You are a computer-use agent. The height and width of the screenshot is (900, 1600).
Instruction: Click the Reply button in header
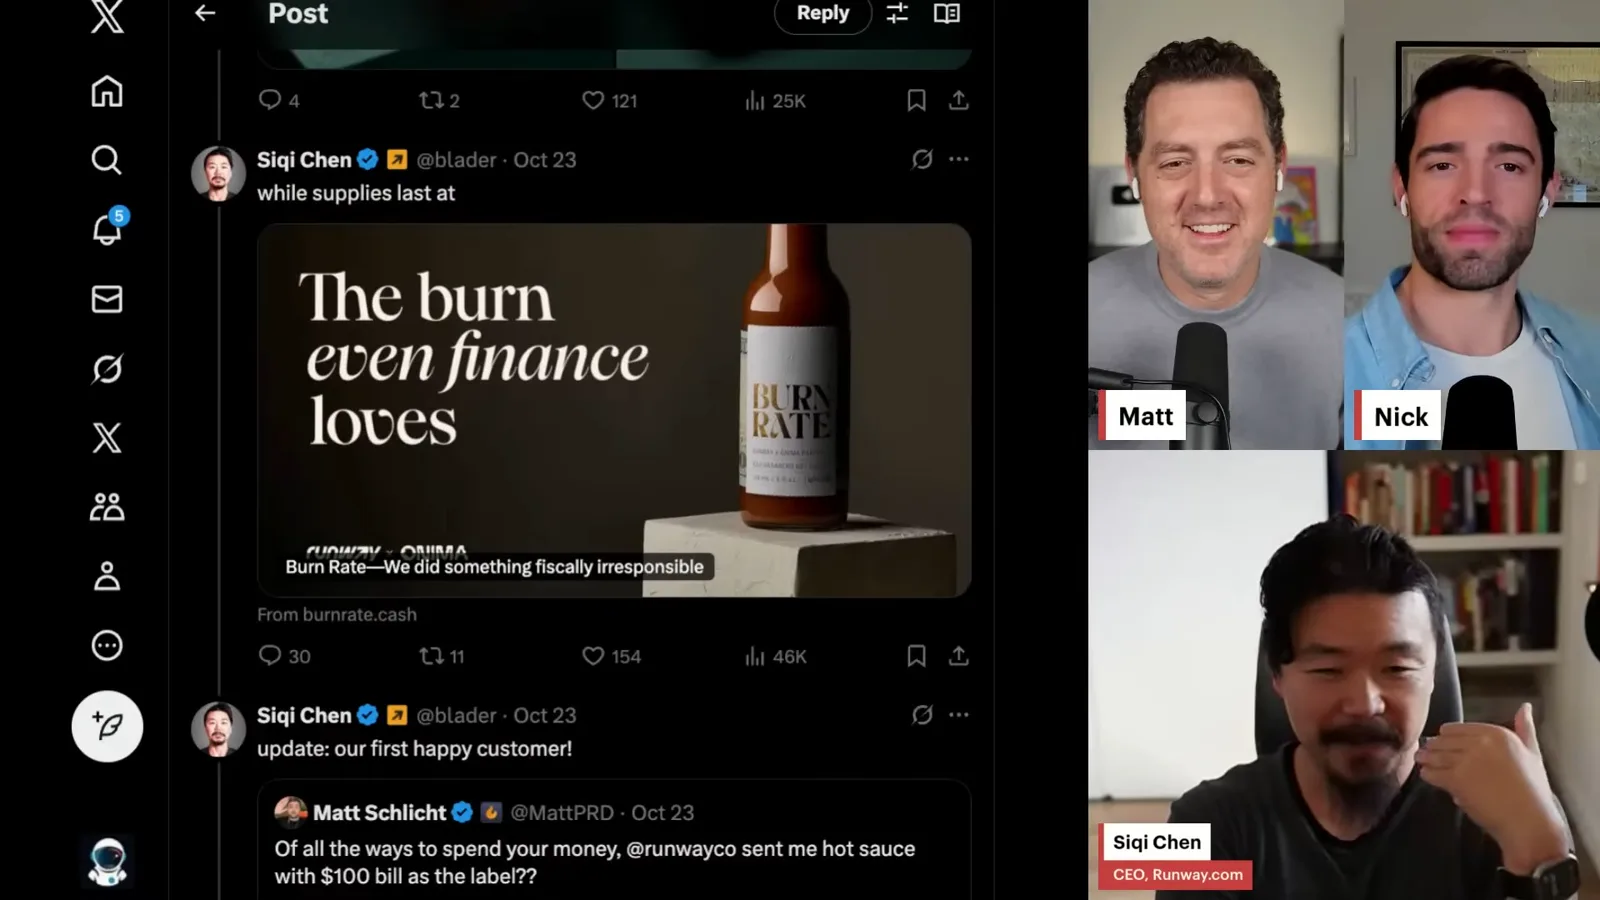tap(823, 14)
